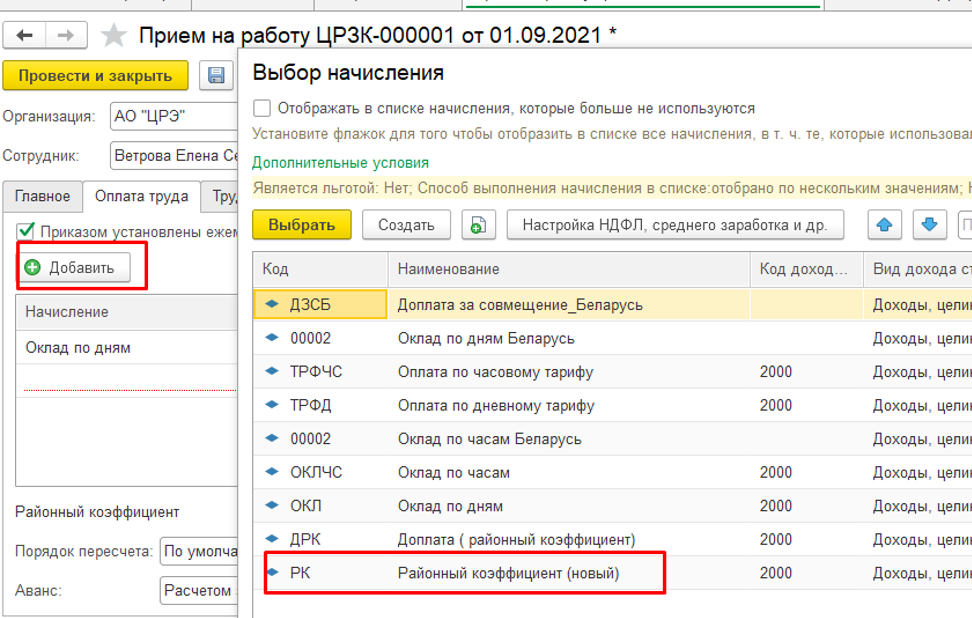972x618 pixels.
Task: Move accrual up with the blue up arrow
Action: tap(884, 224)
